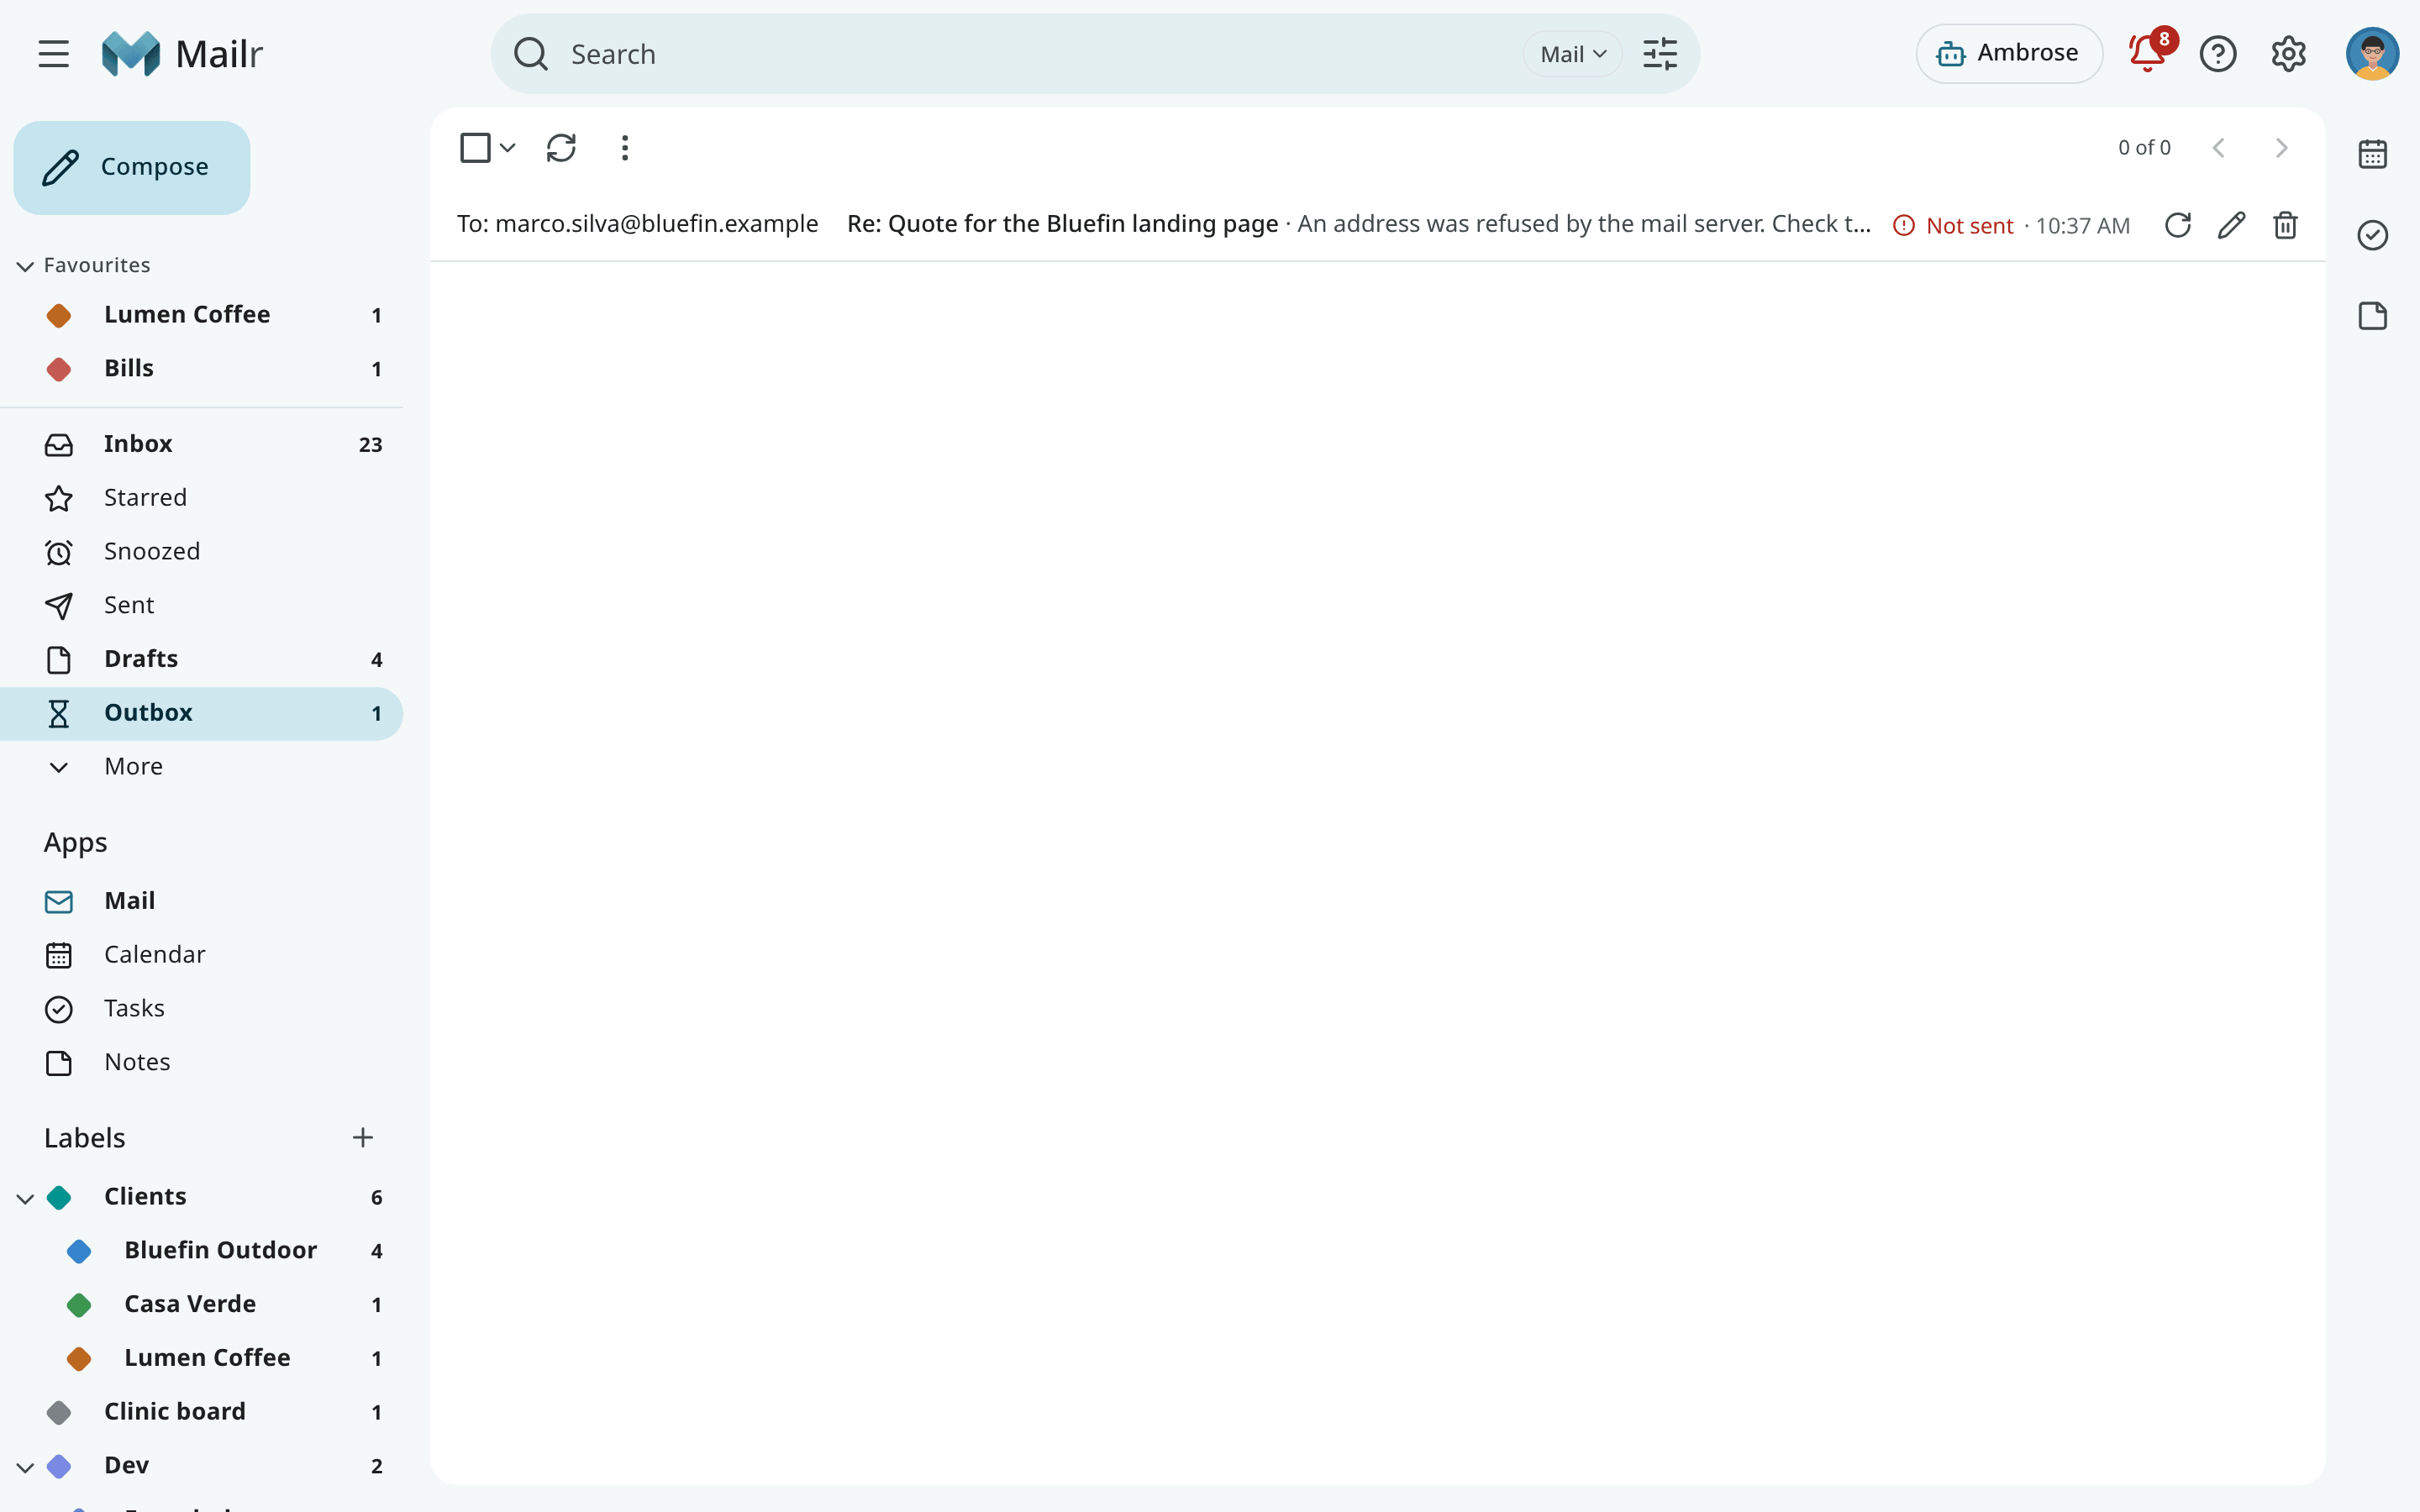Screen dimensions: 2420x1512
Task: Open the Calendar app link
Action: pos(201,955)
